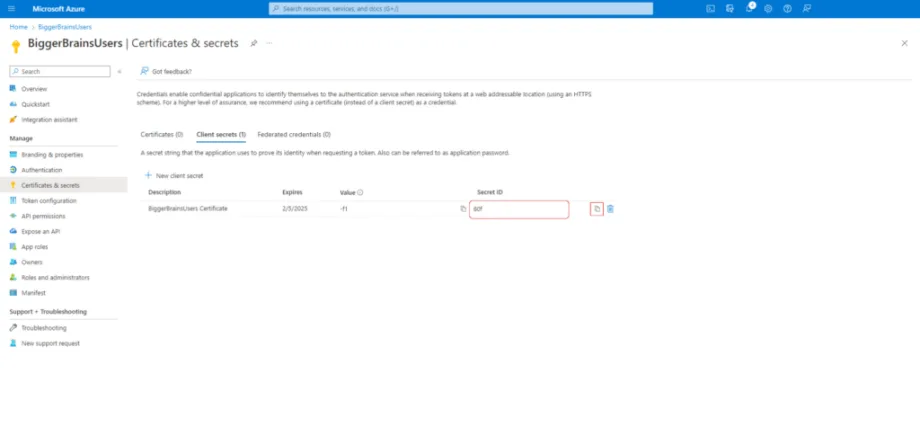Go to BiggerBrainsUsers breadcrumb
This screenshot has width=920, height=444.
[x=65, y=27]
